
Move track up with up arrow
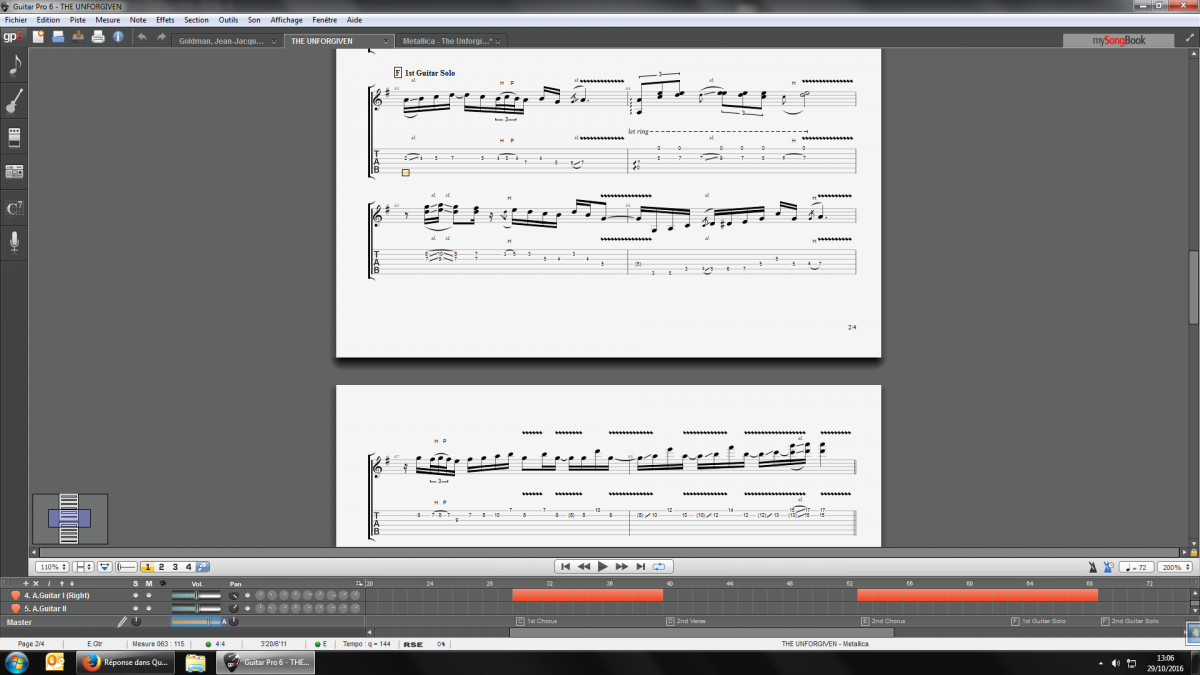[62, 583]
